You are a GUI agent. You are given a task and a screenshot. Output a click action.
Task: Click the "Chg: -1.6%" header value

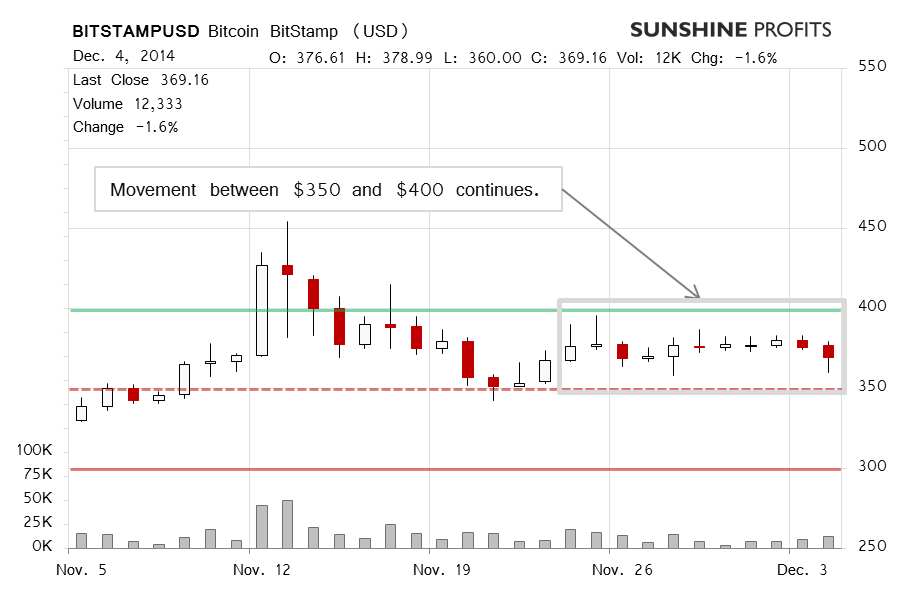click(x=734, y=58)
